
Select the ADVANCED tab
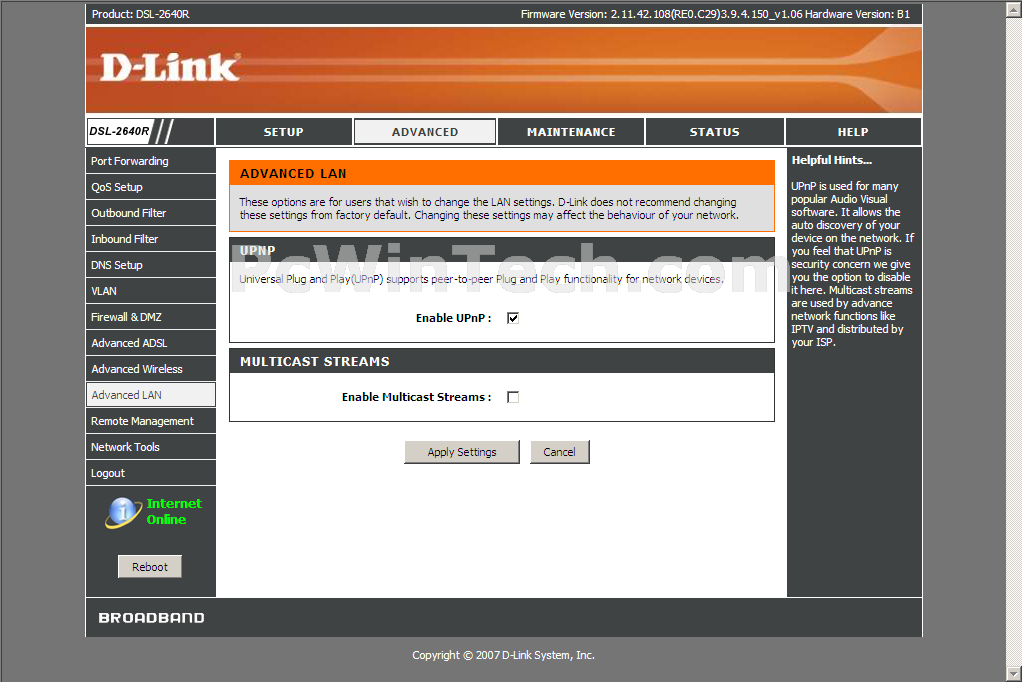click(425, 132)
